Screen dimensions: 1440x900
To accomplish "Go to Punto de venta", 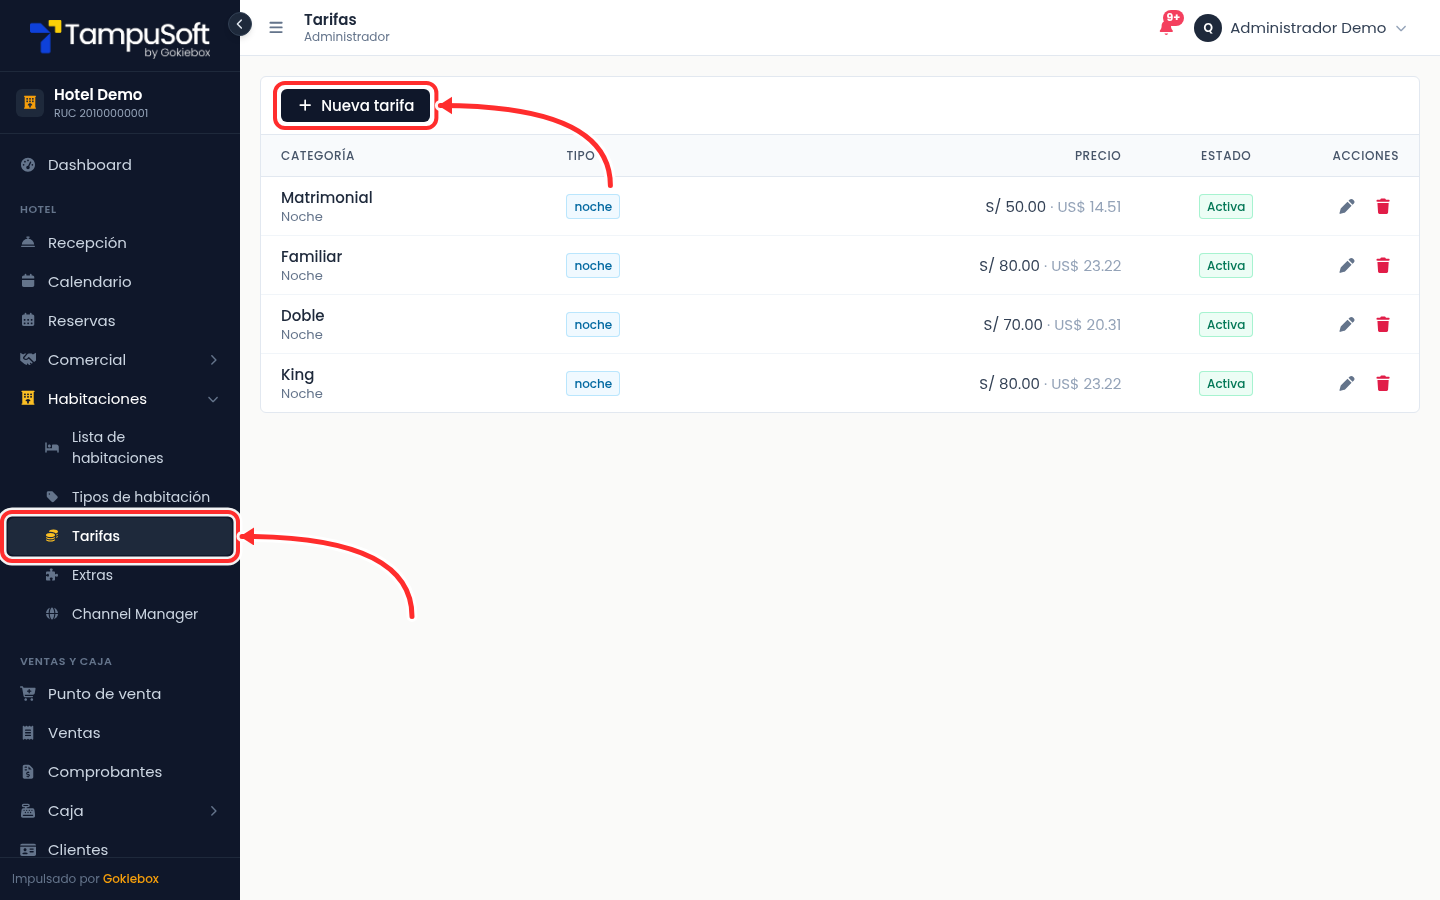I will pos(120,694).
